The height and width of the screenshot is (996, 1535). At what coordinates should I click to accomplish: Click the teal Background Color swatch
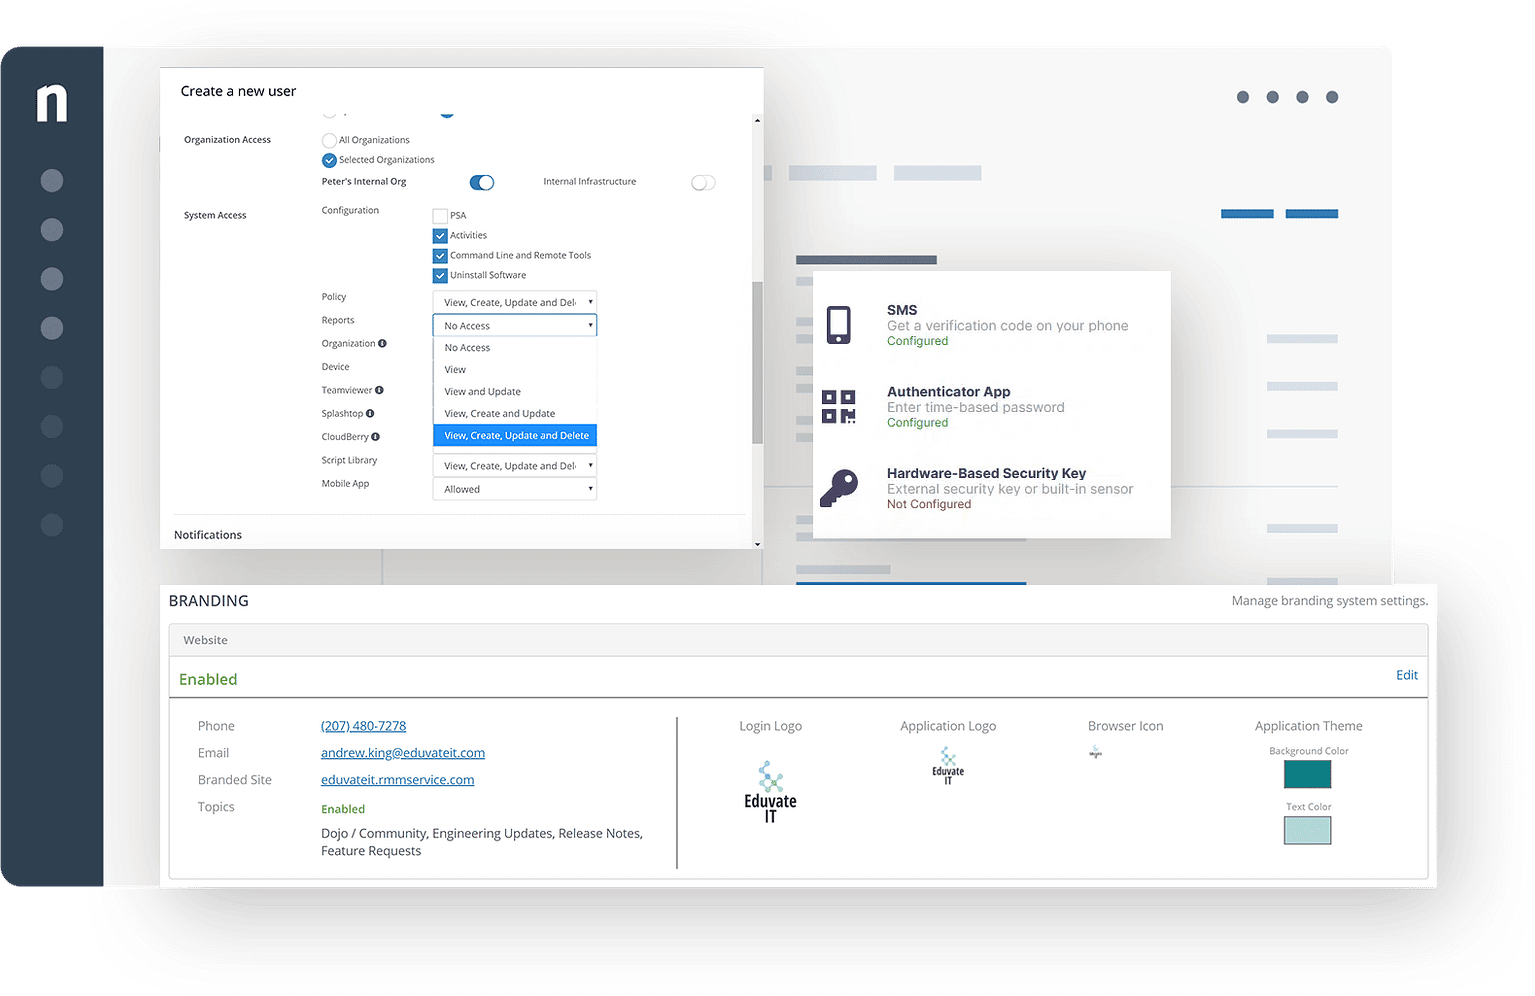[1307, 774]
